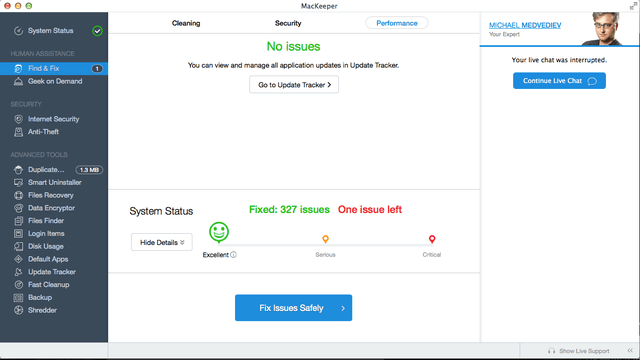Click the Find & Fix sidebar icon

18,68
